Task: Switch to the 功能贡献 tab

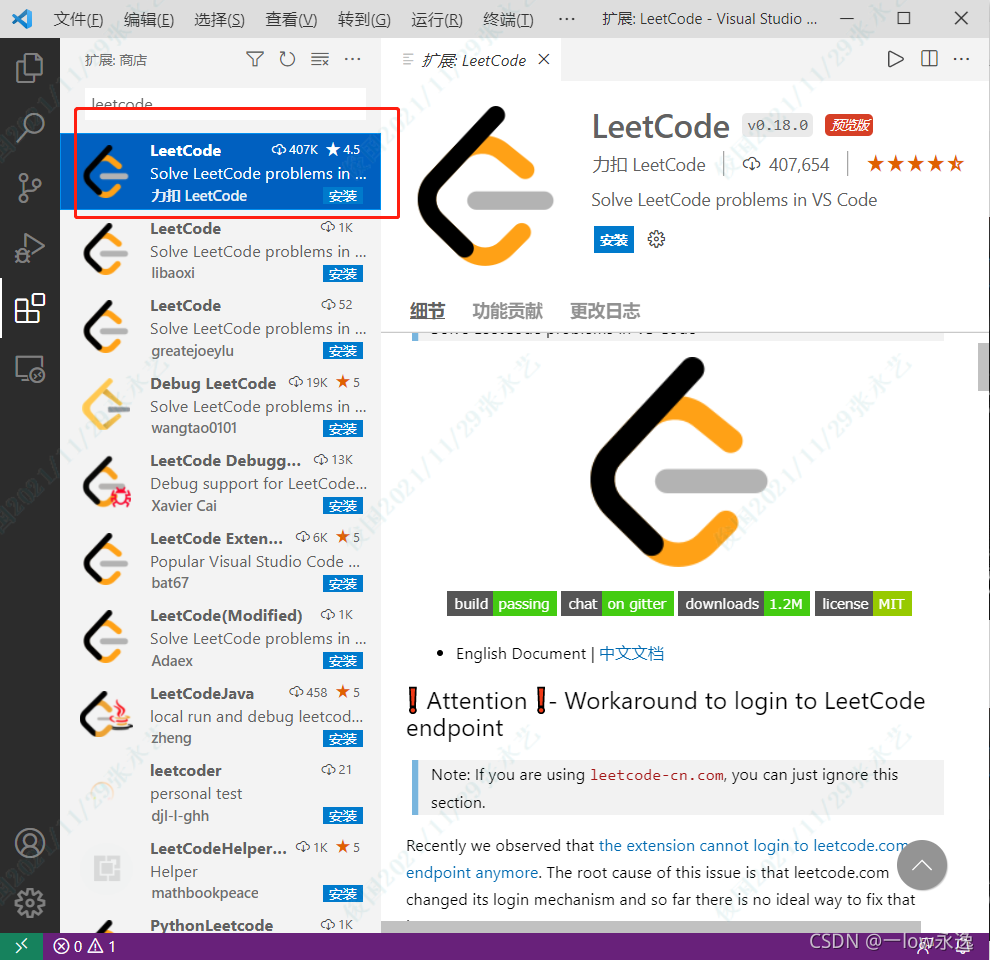Action: click(x=508, y=311)
